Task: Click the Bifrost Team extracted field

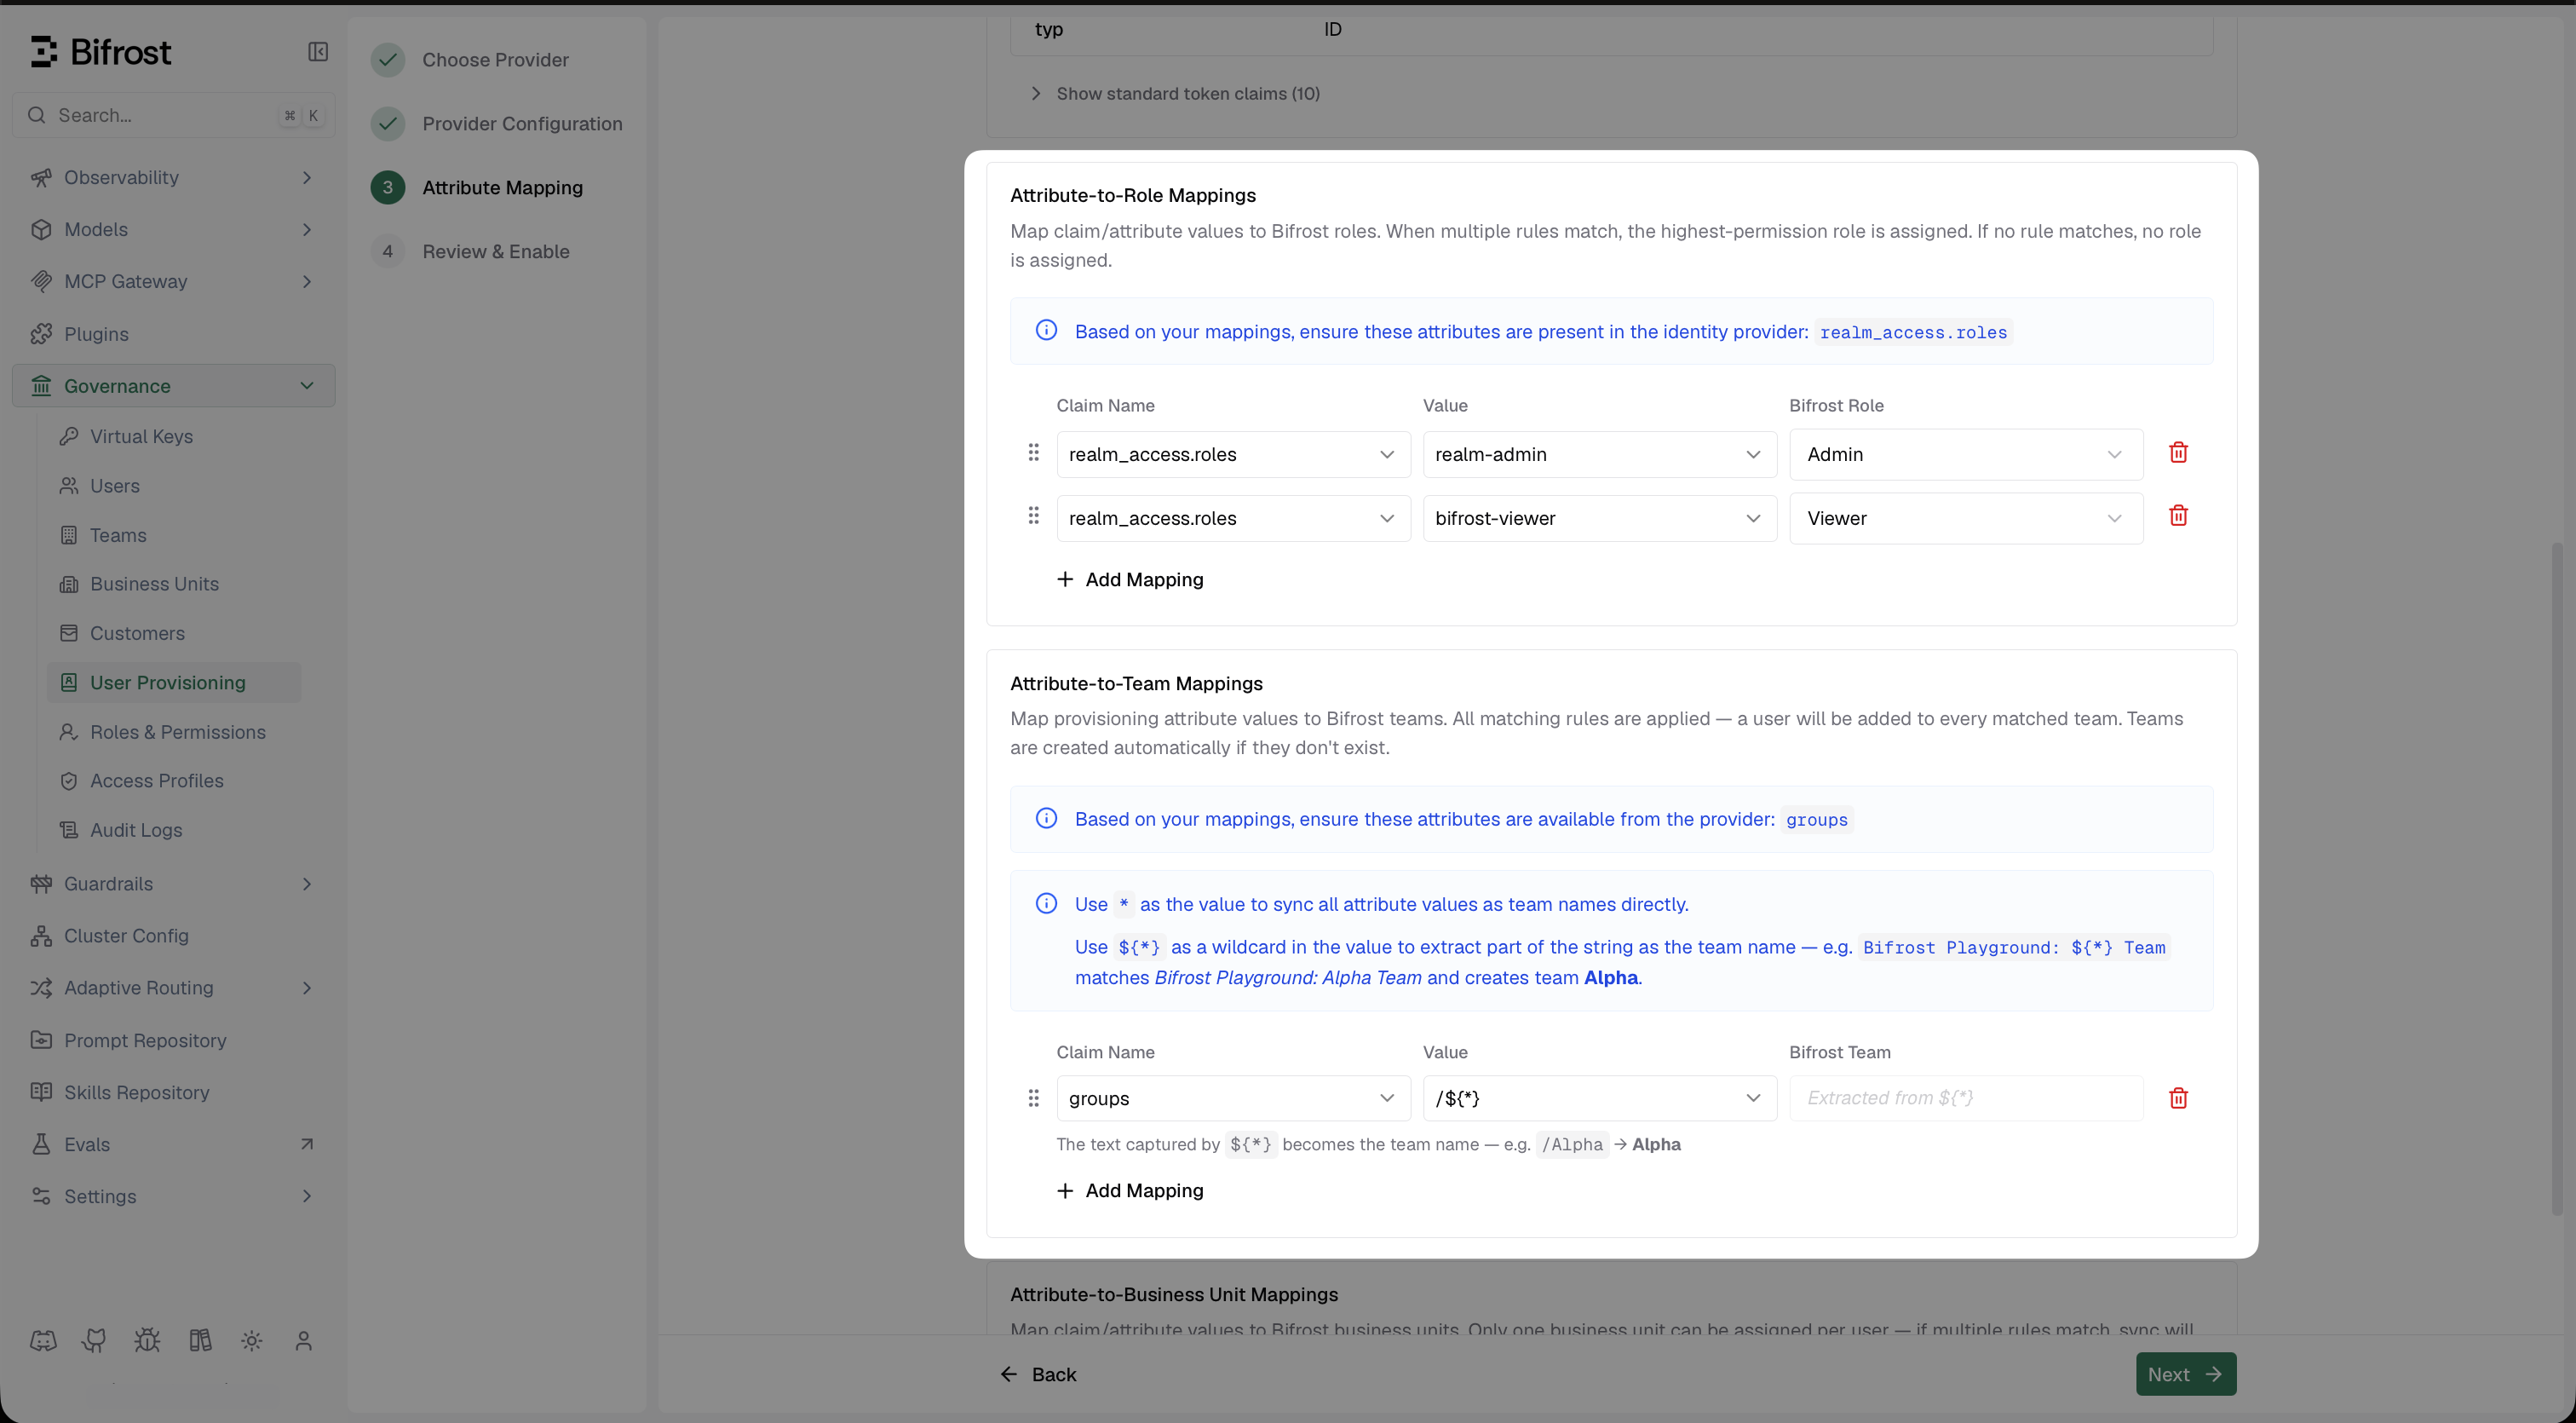Action: click(1966, 1098)
